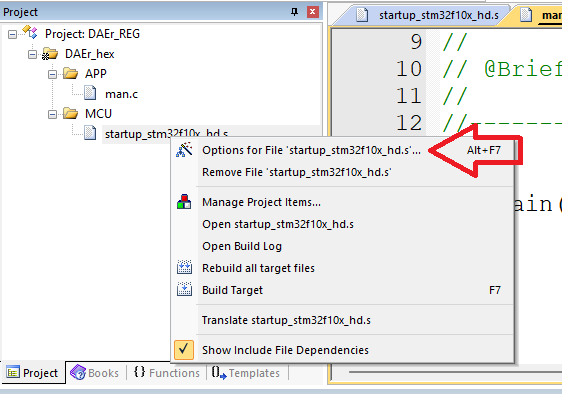Select the MCU folder
The image size is (562, 394).
(x=98, y=114)
